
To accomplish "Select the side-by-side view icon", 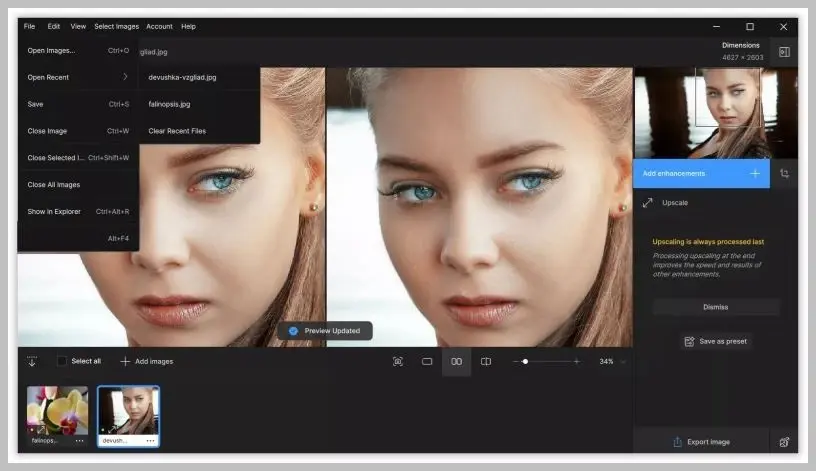I will tap(456, 361).
